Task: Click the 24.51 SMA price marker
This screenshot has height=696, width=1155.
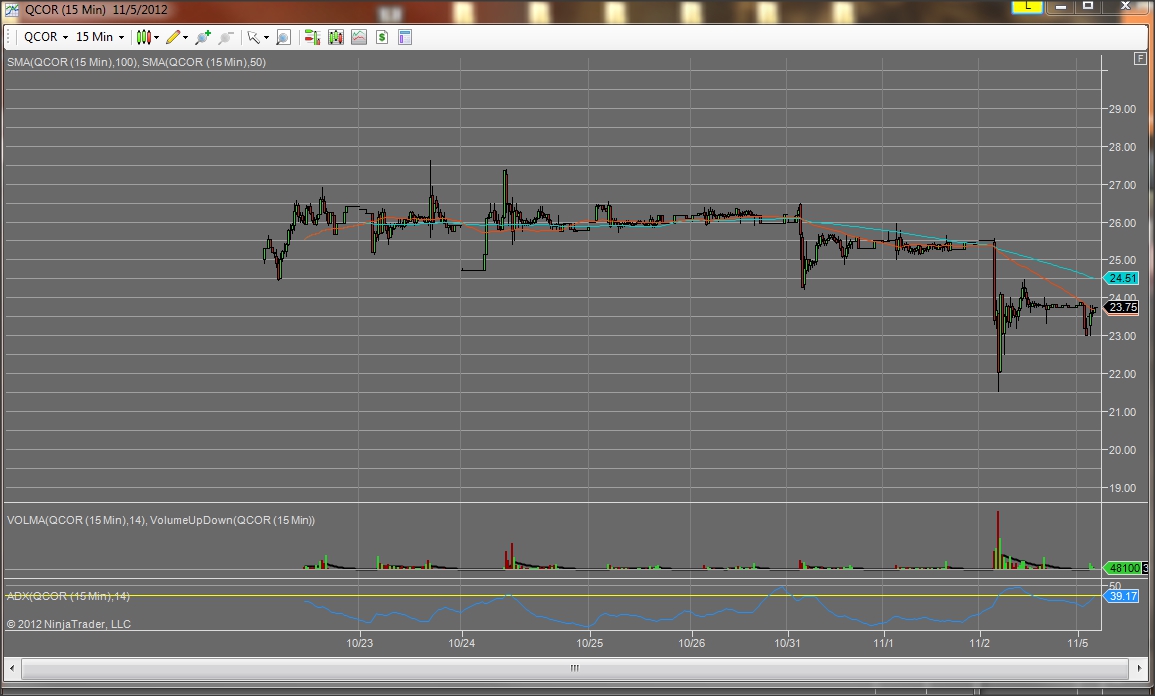Action: click(x=1122, y=278)
